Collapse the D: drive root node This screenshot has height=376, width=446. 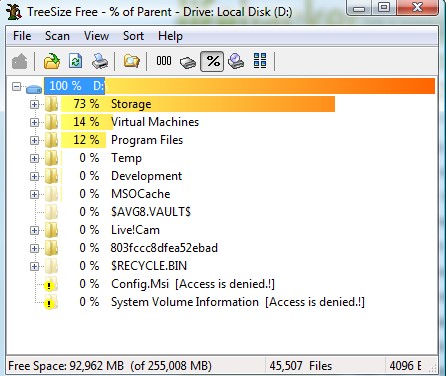click(x=16, y=87)
